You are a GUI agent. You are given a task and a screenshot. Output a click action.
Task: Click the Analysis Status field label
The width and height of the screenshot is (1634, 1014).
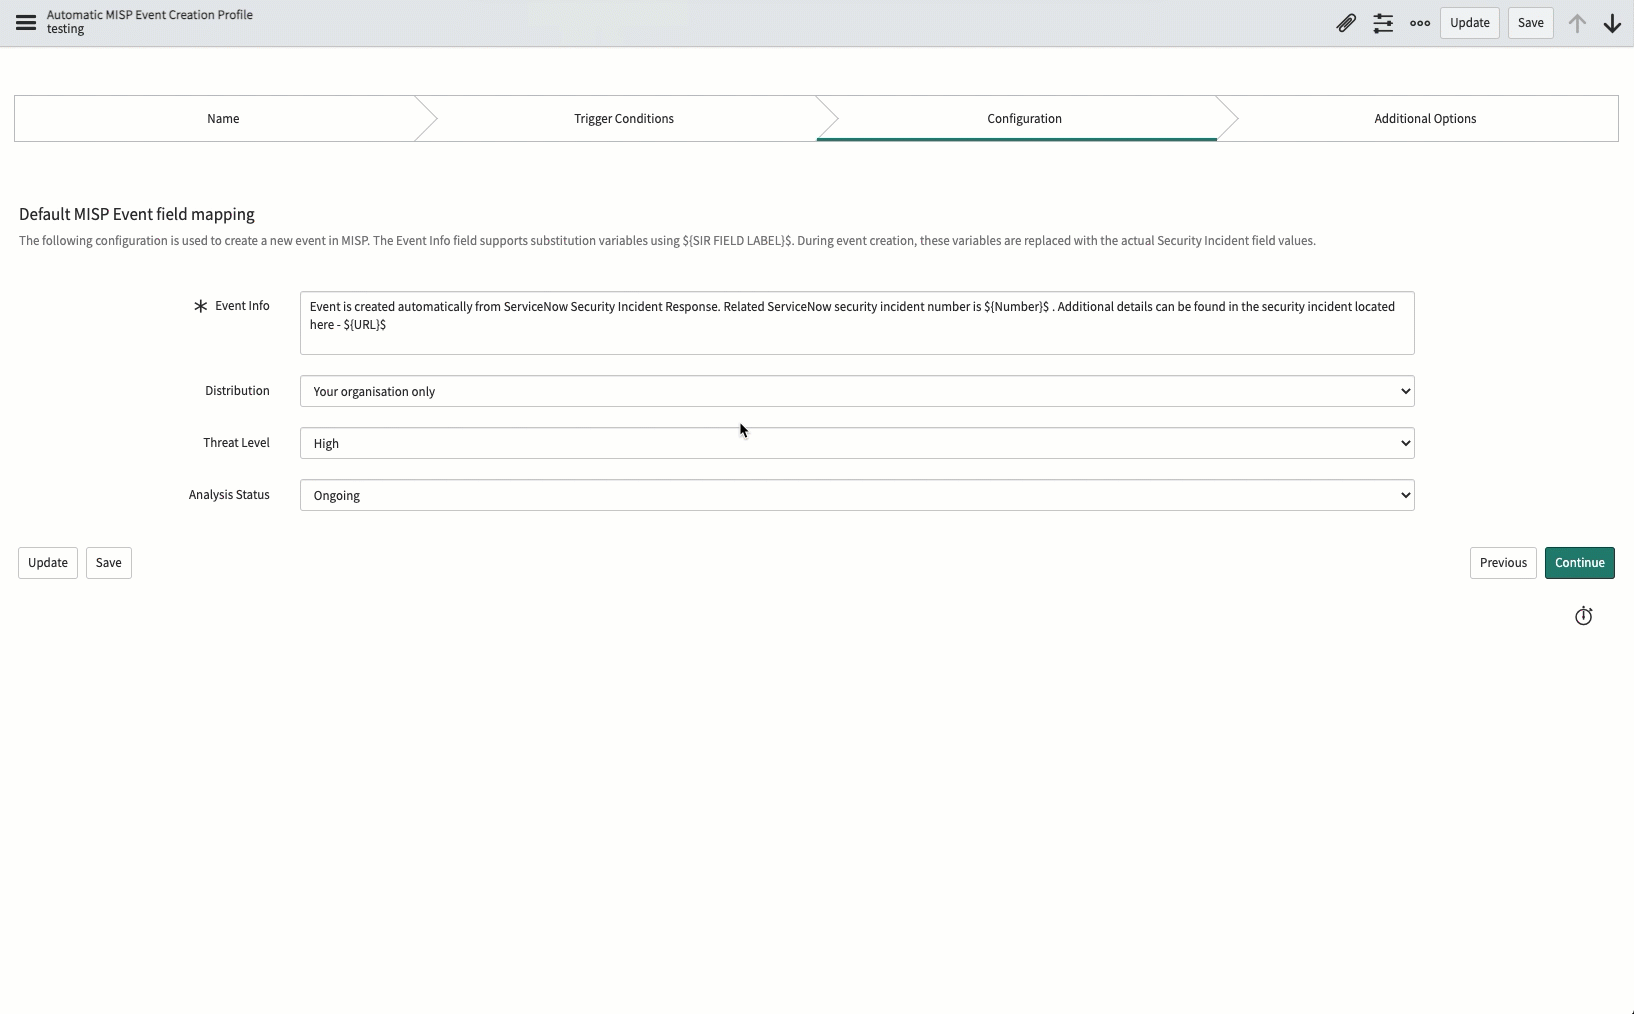[229, 495]
